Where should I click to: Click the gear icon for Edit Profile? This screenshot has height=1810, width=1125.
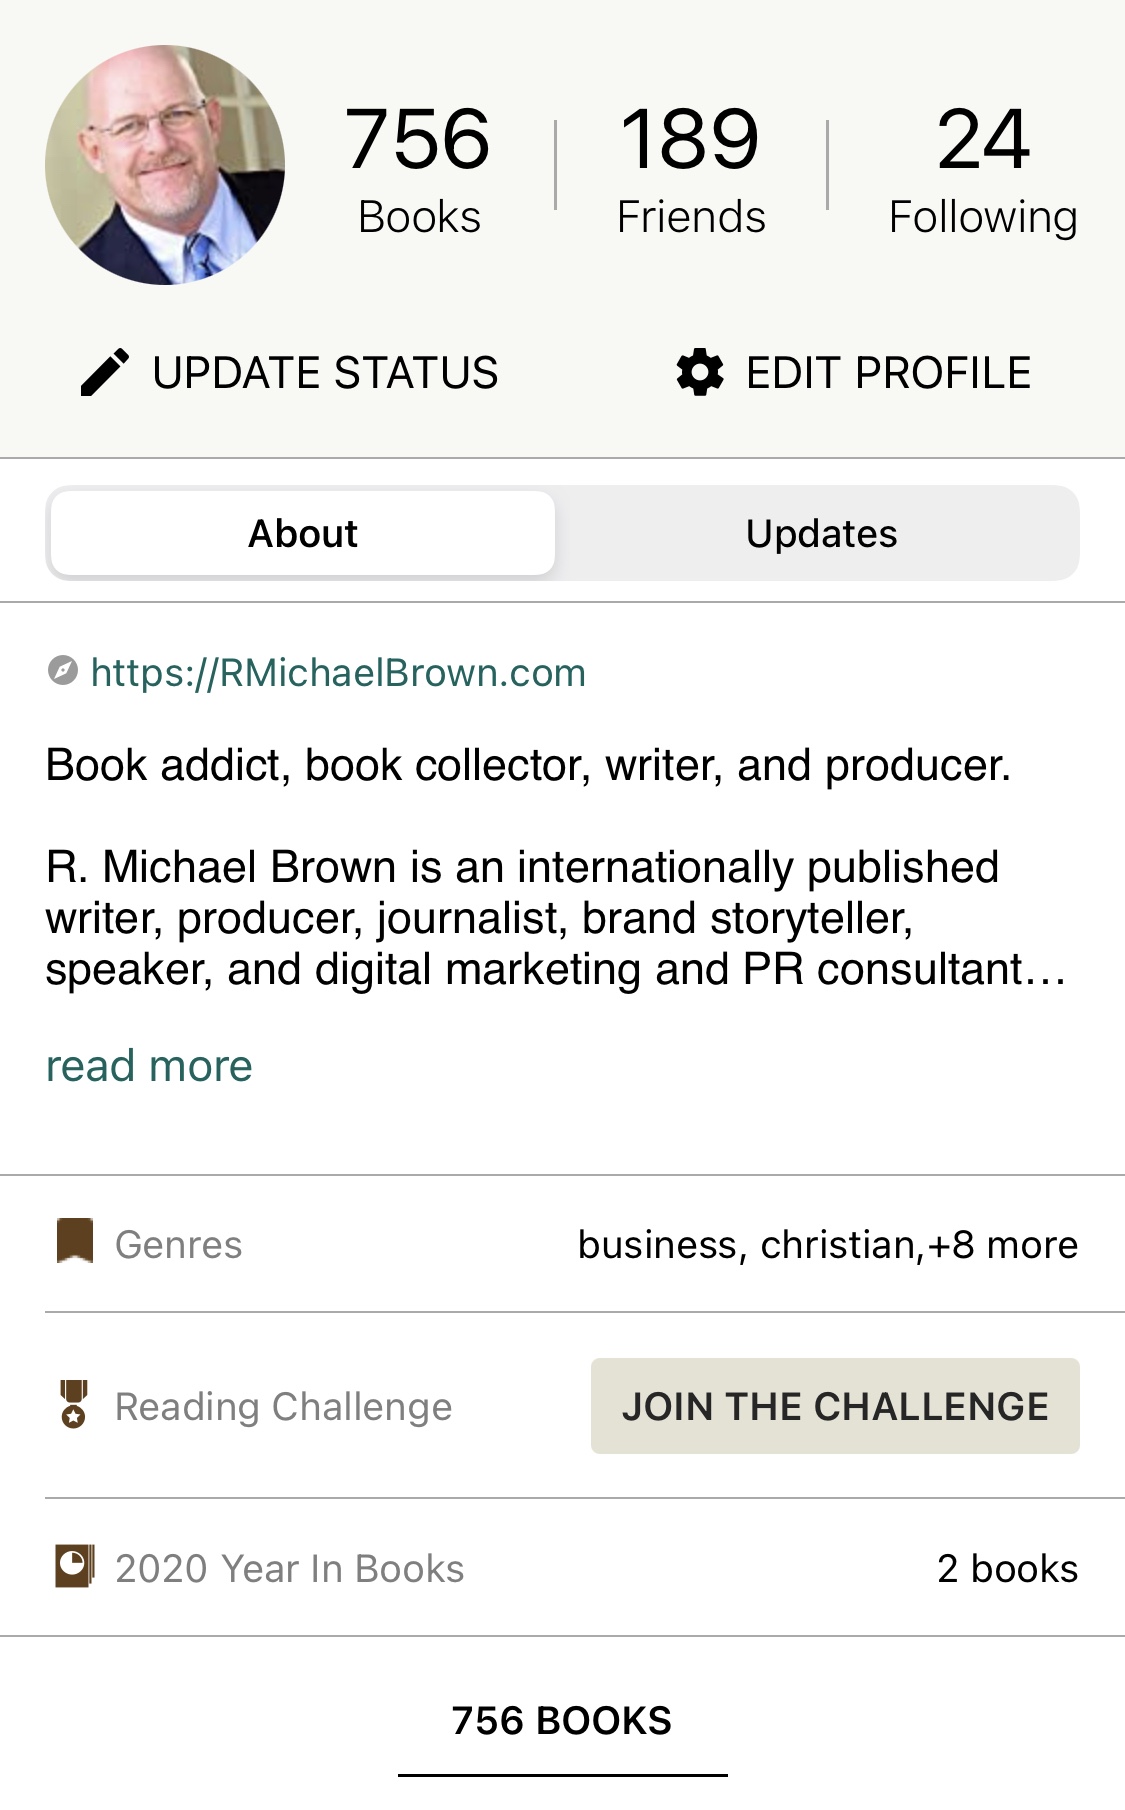[x=700, y=373]
